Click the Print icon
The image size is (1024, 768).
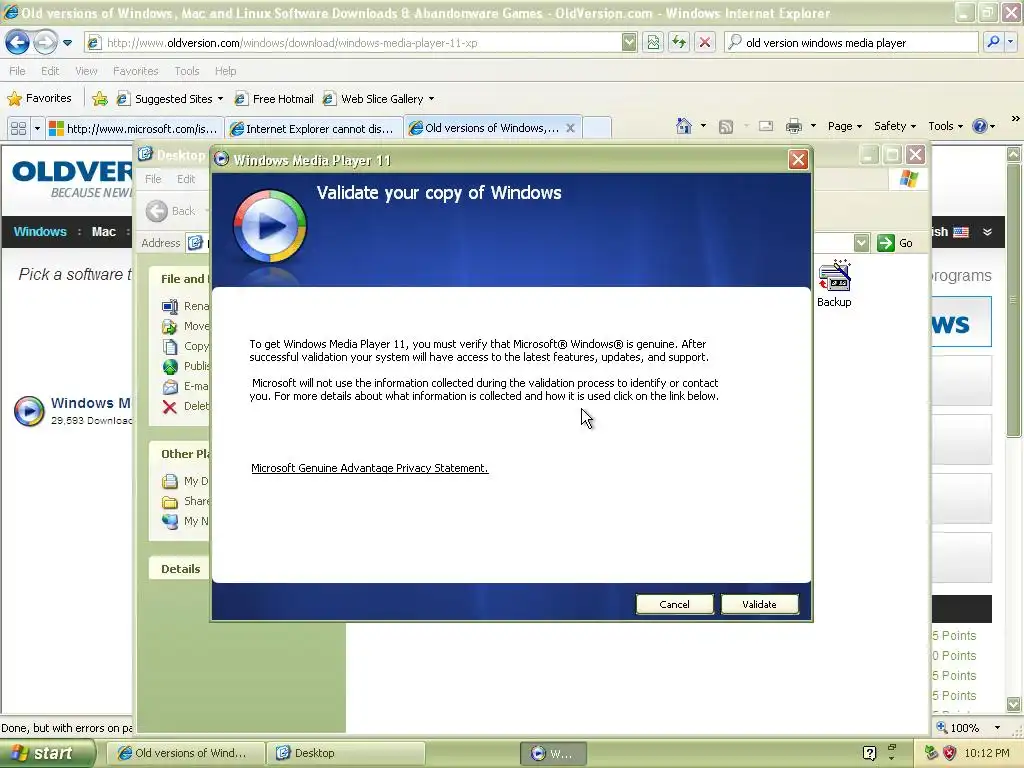coord(793,126)
